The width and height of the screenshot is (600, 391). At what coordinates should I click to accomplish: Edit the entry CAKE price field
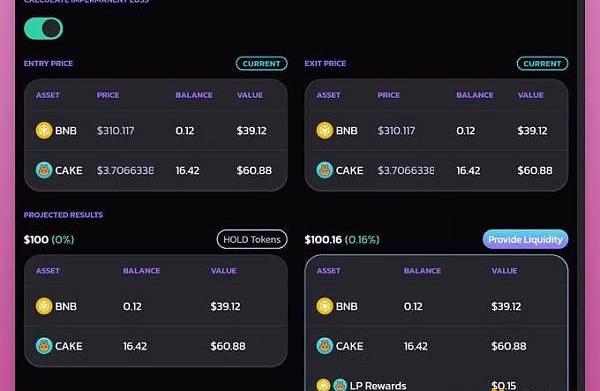tap(125, 171)
